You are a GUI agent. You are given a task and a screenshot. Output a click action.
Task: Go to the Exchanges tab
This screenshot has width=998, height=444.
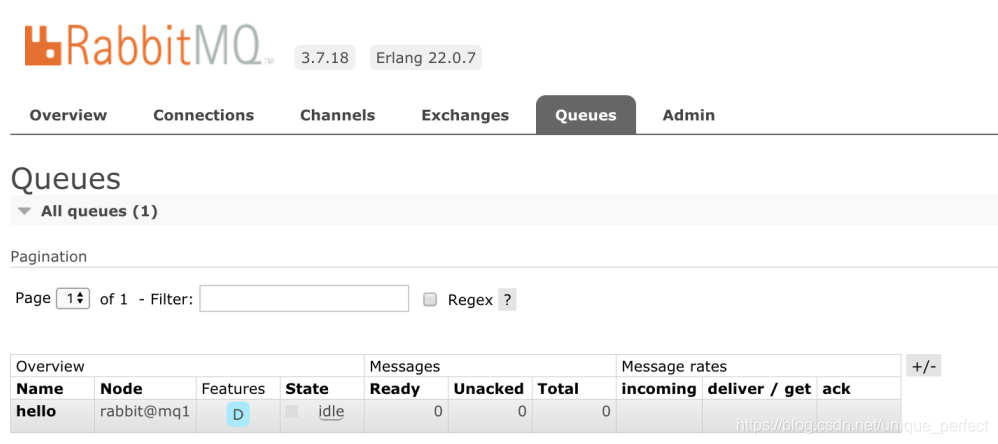point(465,115)
